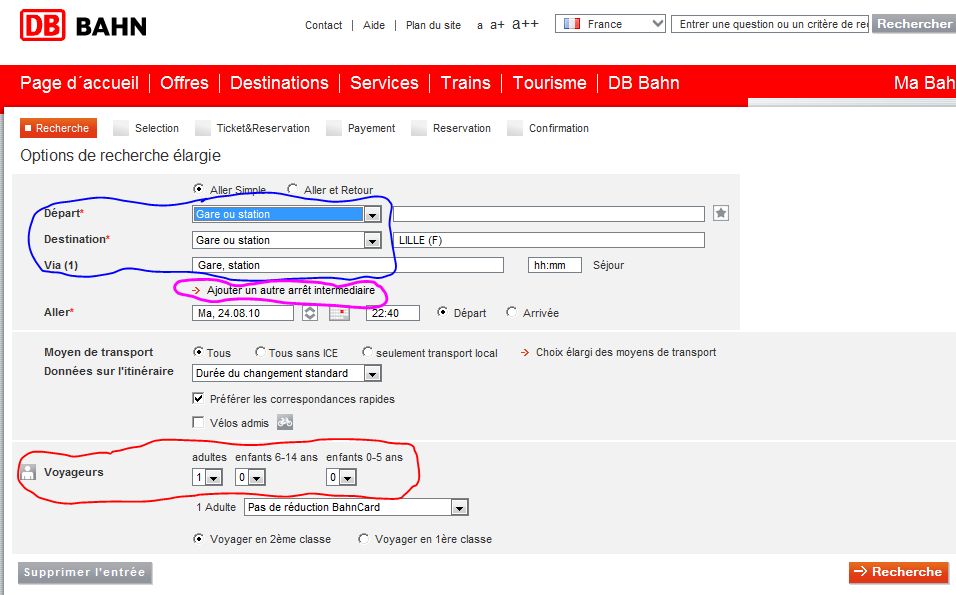Click the date up/down stepper arrows
956x595 pixels.
[310, 313]
